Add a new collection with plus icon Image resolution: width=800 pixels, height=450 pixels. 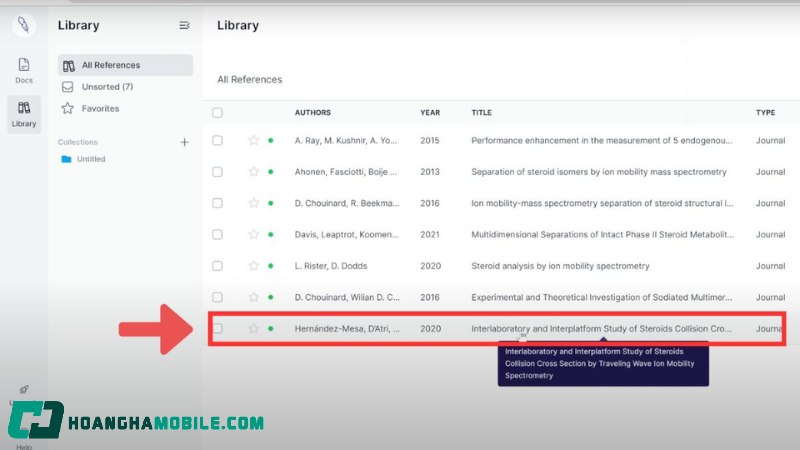coord(184,142)
